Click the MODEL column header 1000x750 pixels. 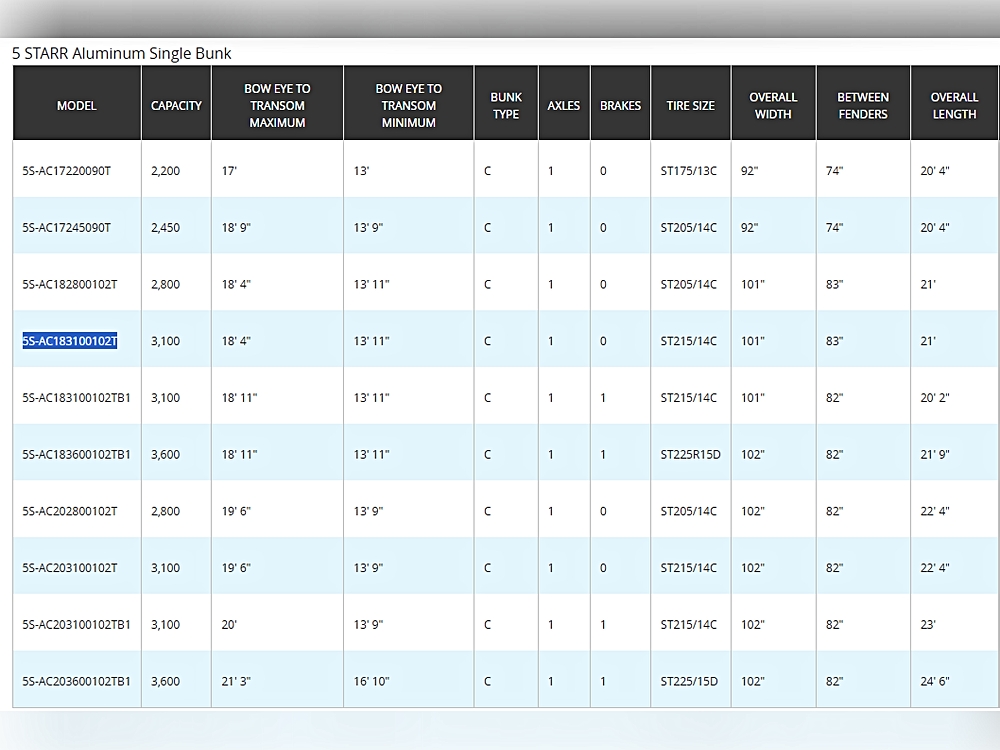click(x=77, y=106)
